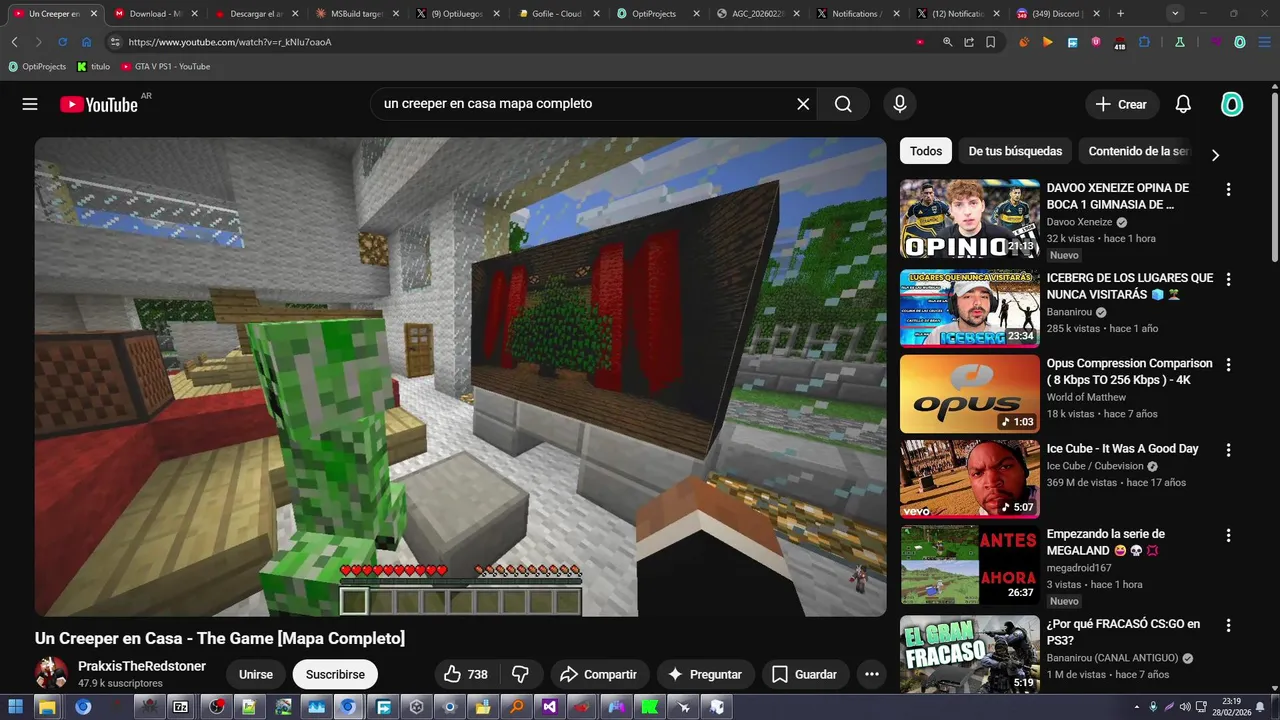Open 7-Zip from the taskbar

click(181, 707)
